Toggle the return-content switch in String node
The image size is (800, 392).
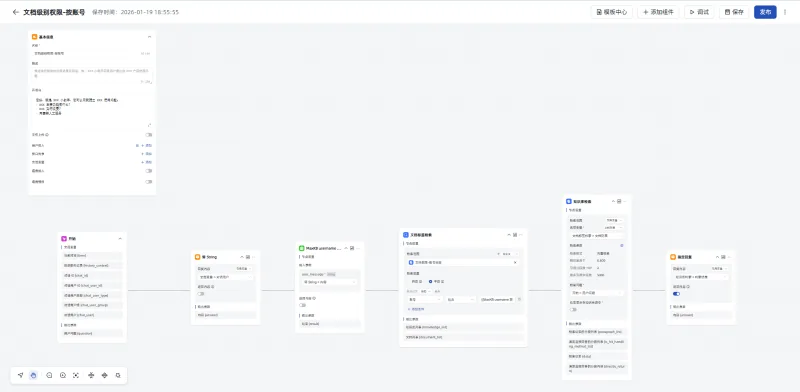click(201, 293)
